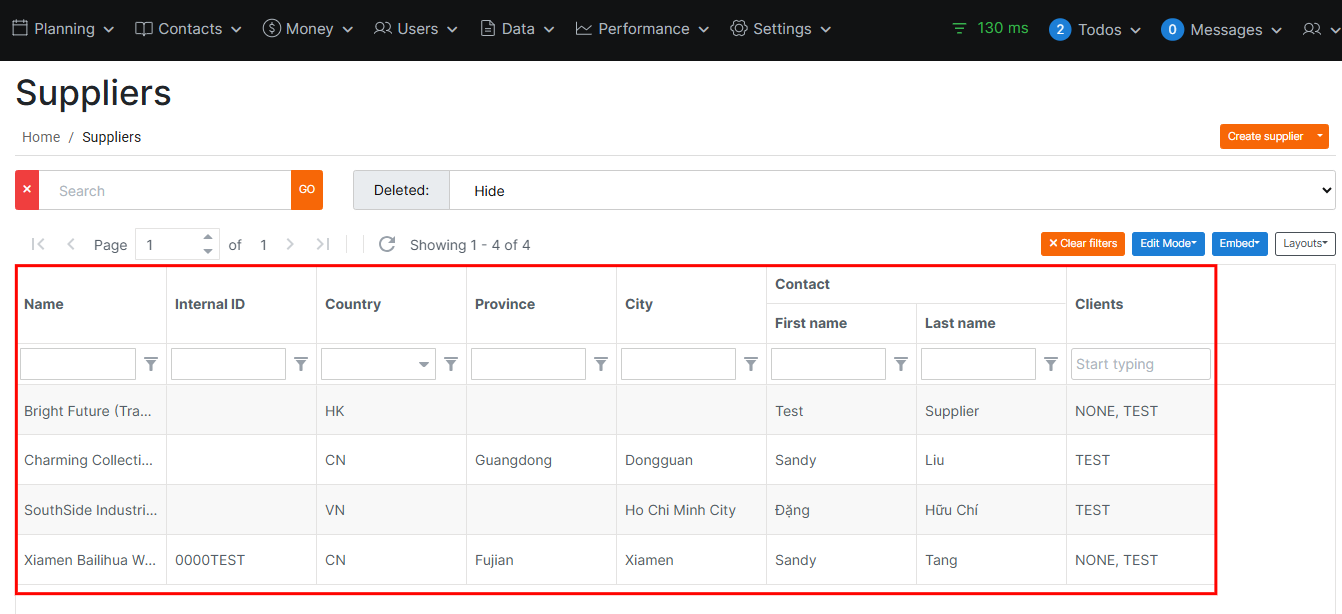
Task: Open the Todos dropdown
Action: 1095,30
